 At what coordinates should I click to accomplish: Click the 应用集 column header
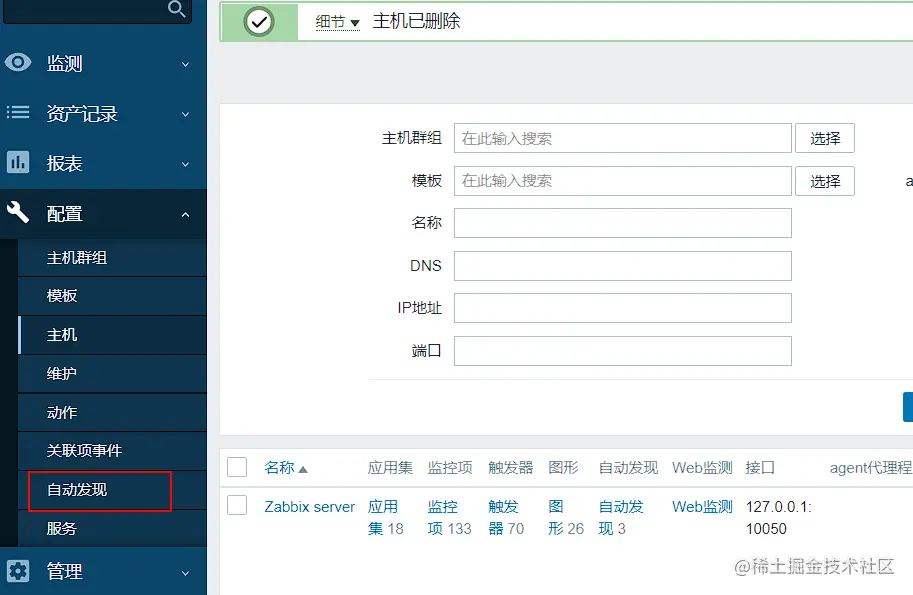(x=390, y=468)
